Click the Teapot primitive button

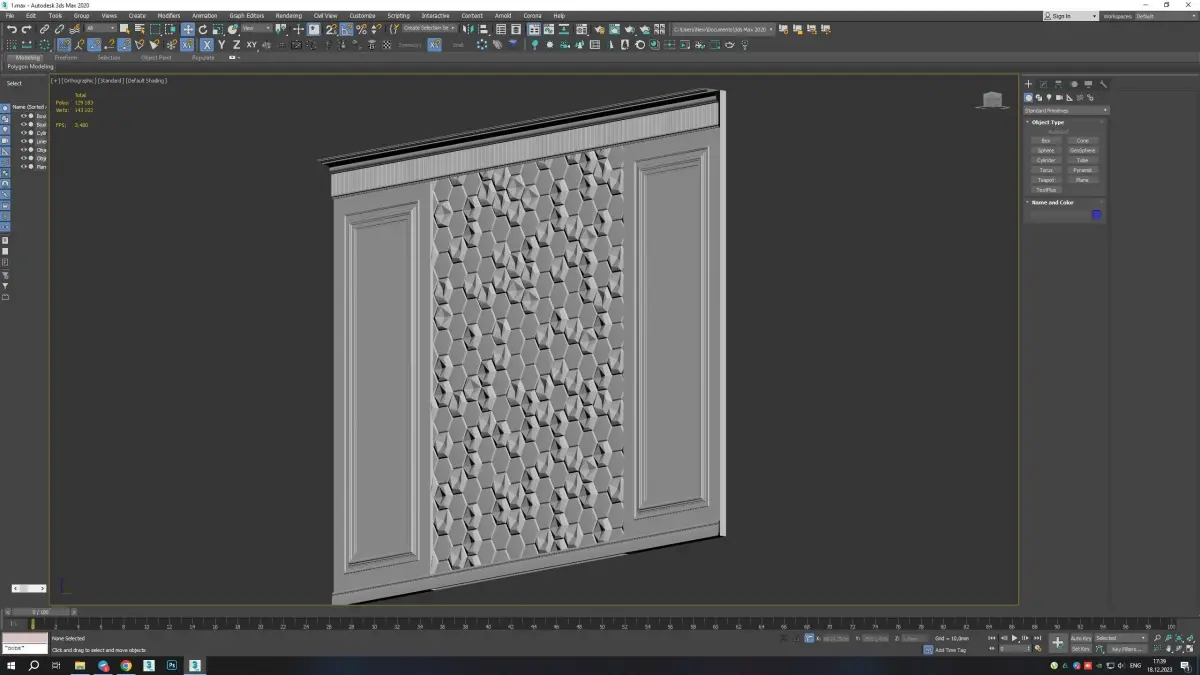[x=1046, y=180]
